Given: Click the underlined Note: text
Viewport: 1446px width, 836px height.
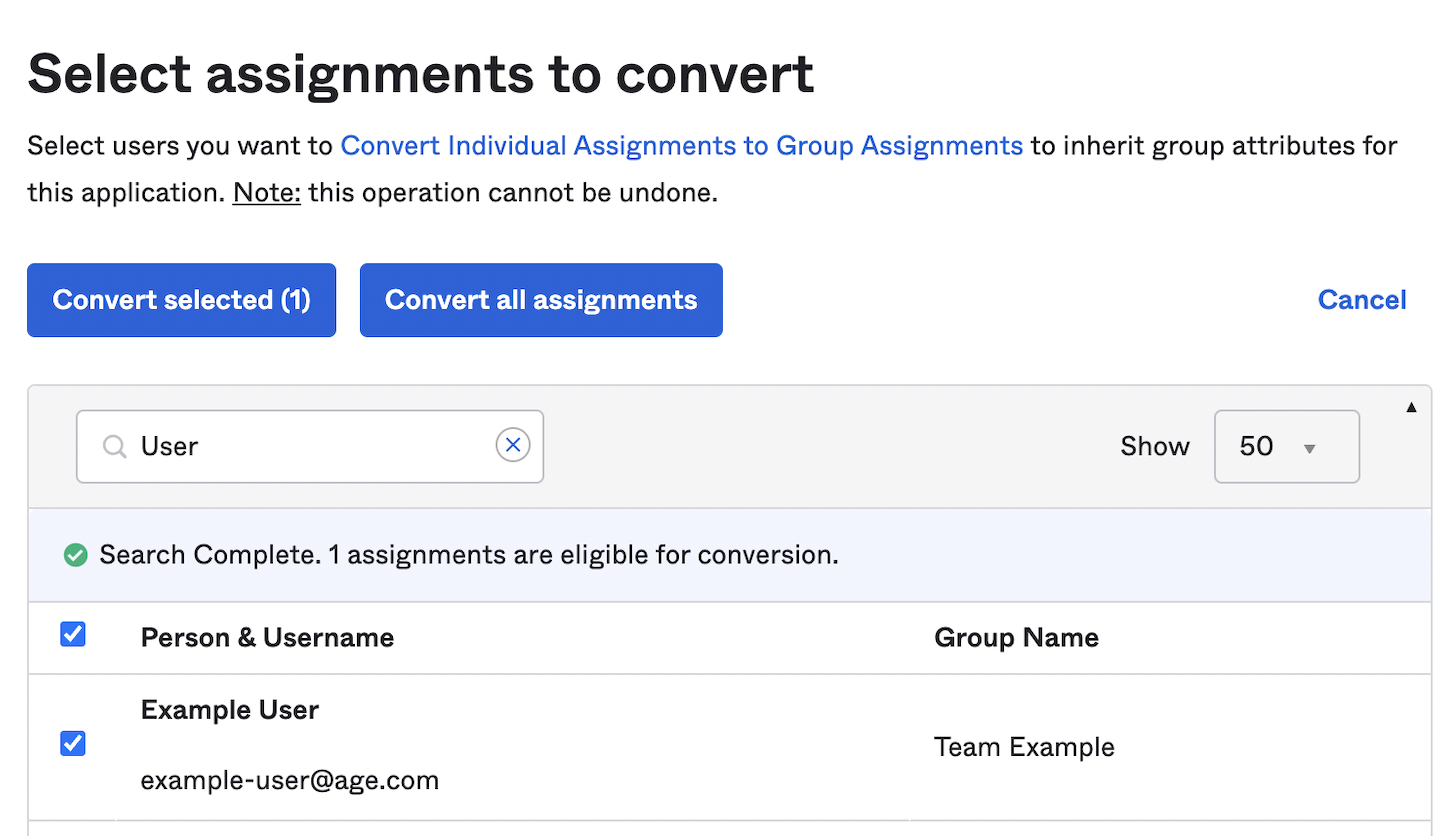Looking at the screenshot, I should (x=267, y=193).
